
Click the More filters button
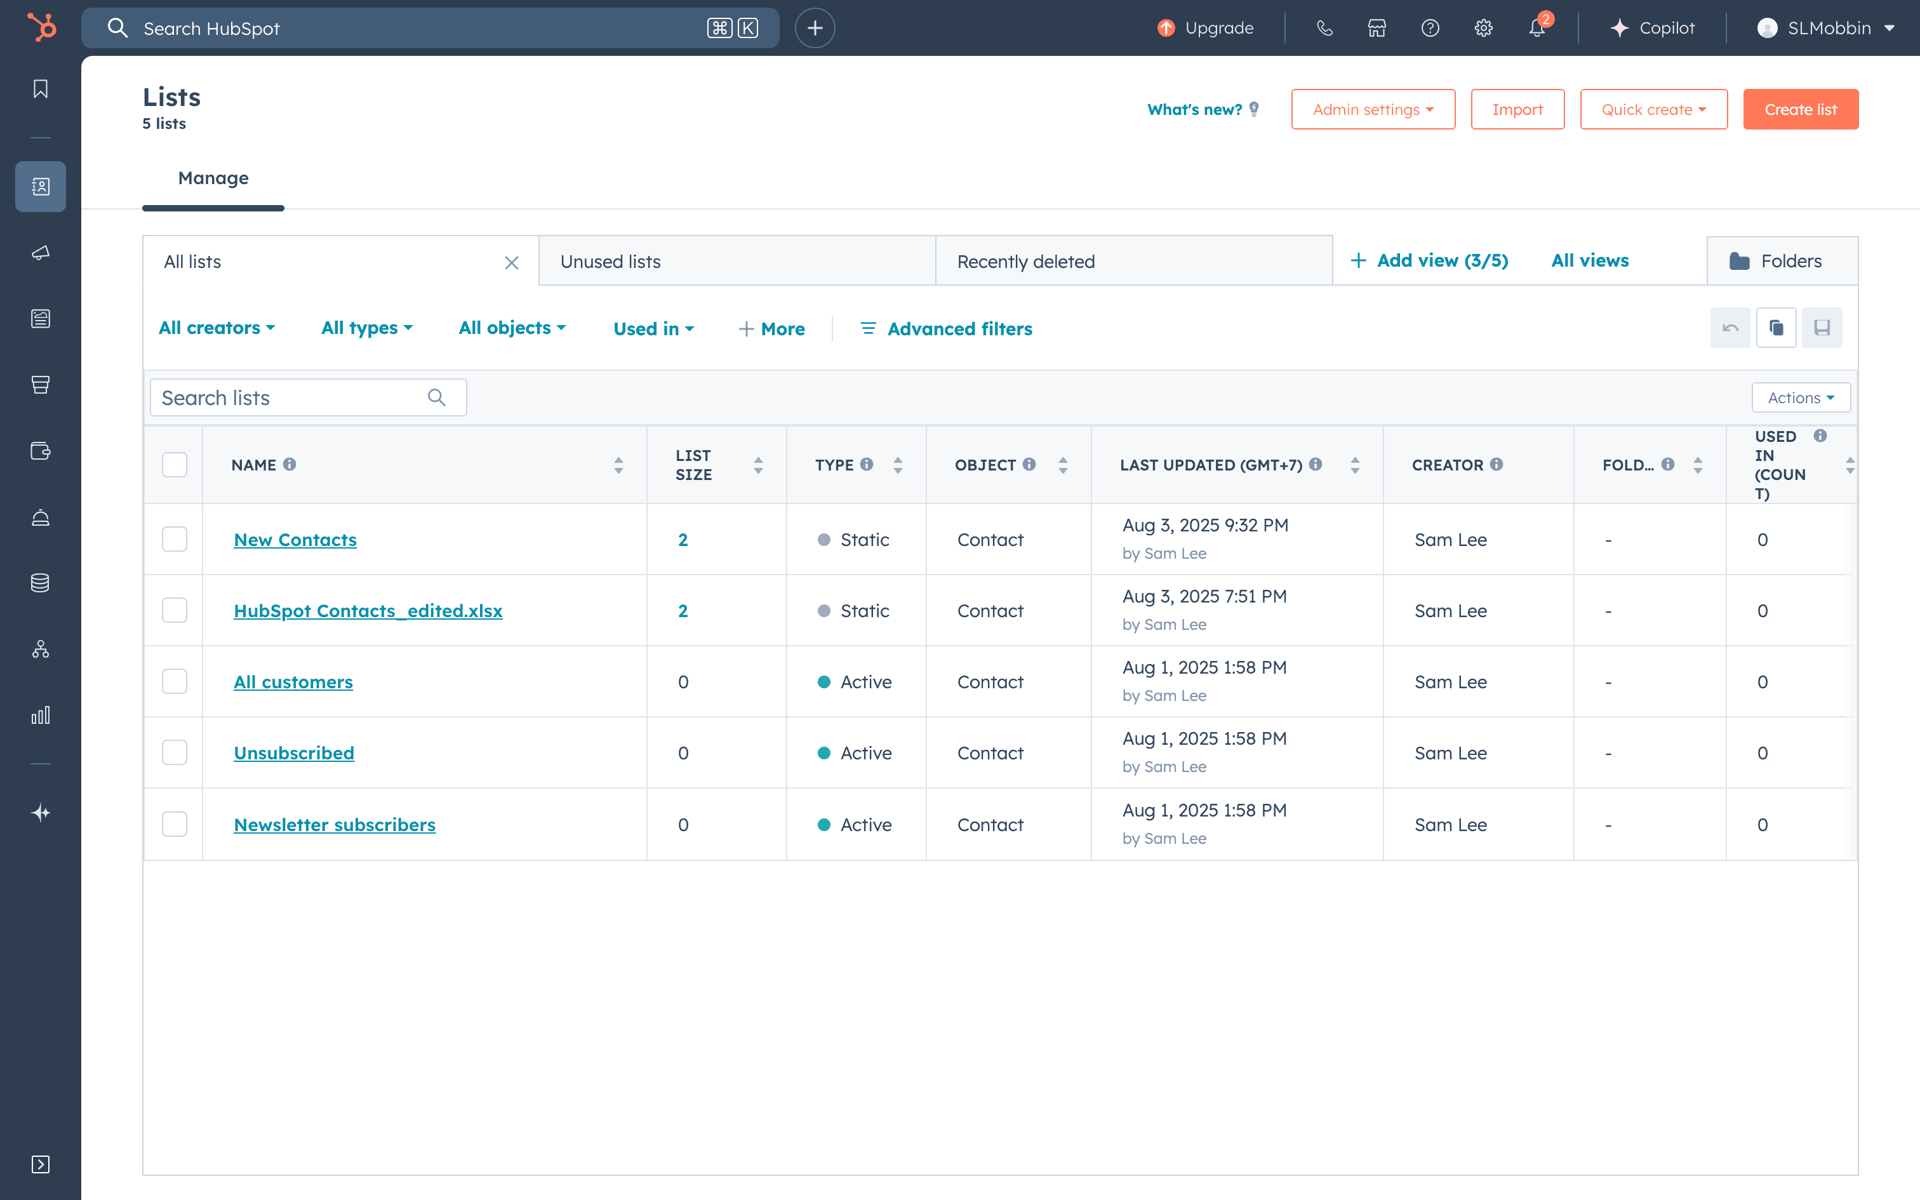[771, 328]
